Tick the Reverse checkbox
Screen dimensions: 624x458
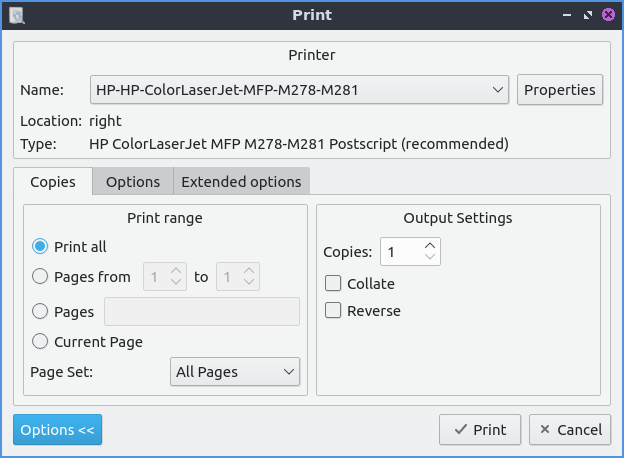tap(334, 311)
